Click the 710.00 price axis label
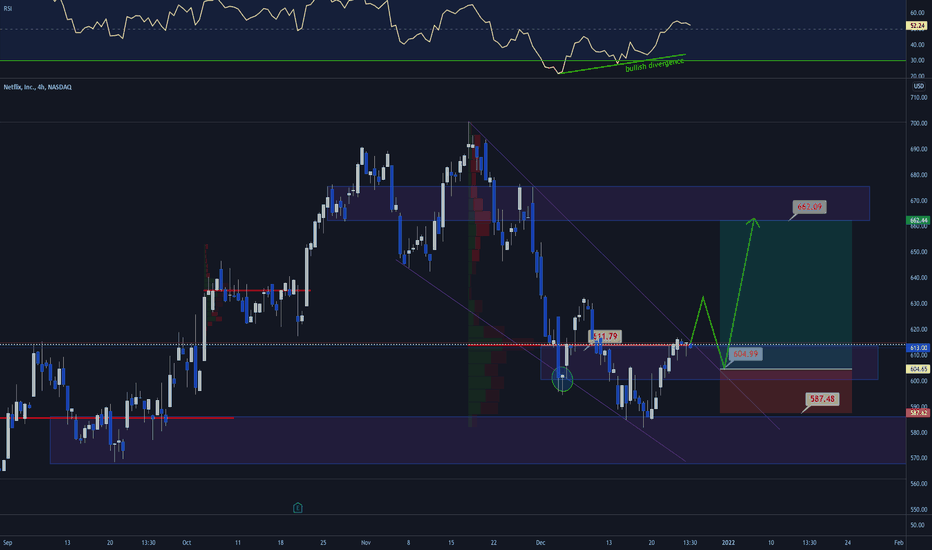The height and width of the screenshot is (550, 932). 918,98
